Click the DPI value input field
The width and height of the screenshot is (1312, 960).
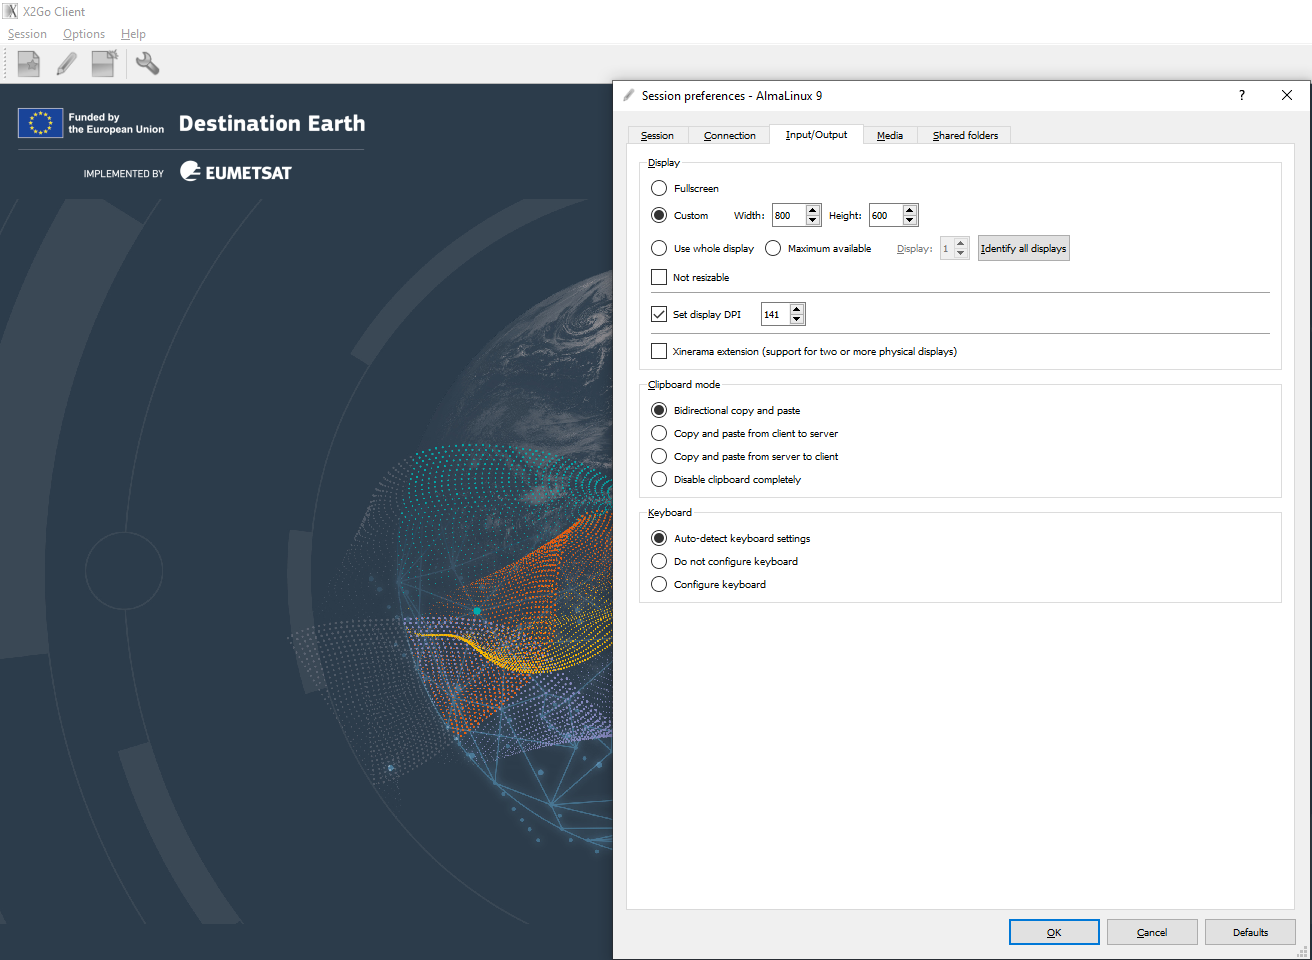point(776,314)
